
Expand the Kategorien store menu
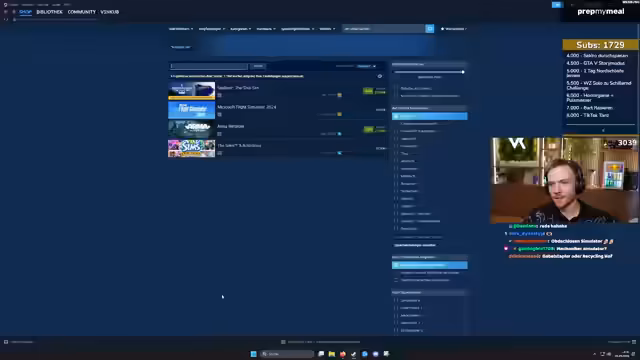click(x=240, y=29)
